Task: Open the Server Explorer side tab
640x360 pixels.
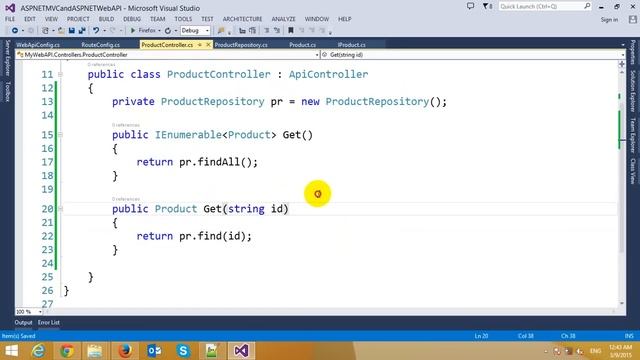Action: tap(7, 58)
